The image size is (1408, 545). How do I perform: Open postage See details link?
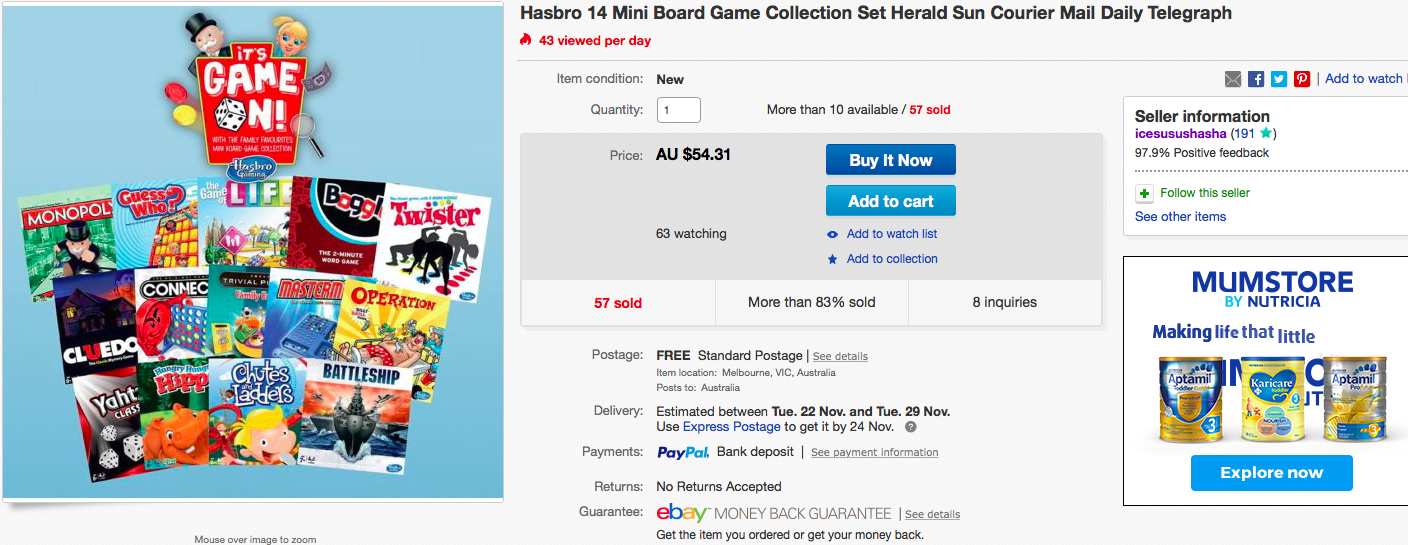[840, 356]
